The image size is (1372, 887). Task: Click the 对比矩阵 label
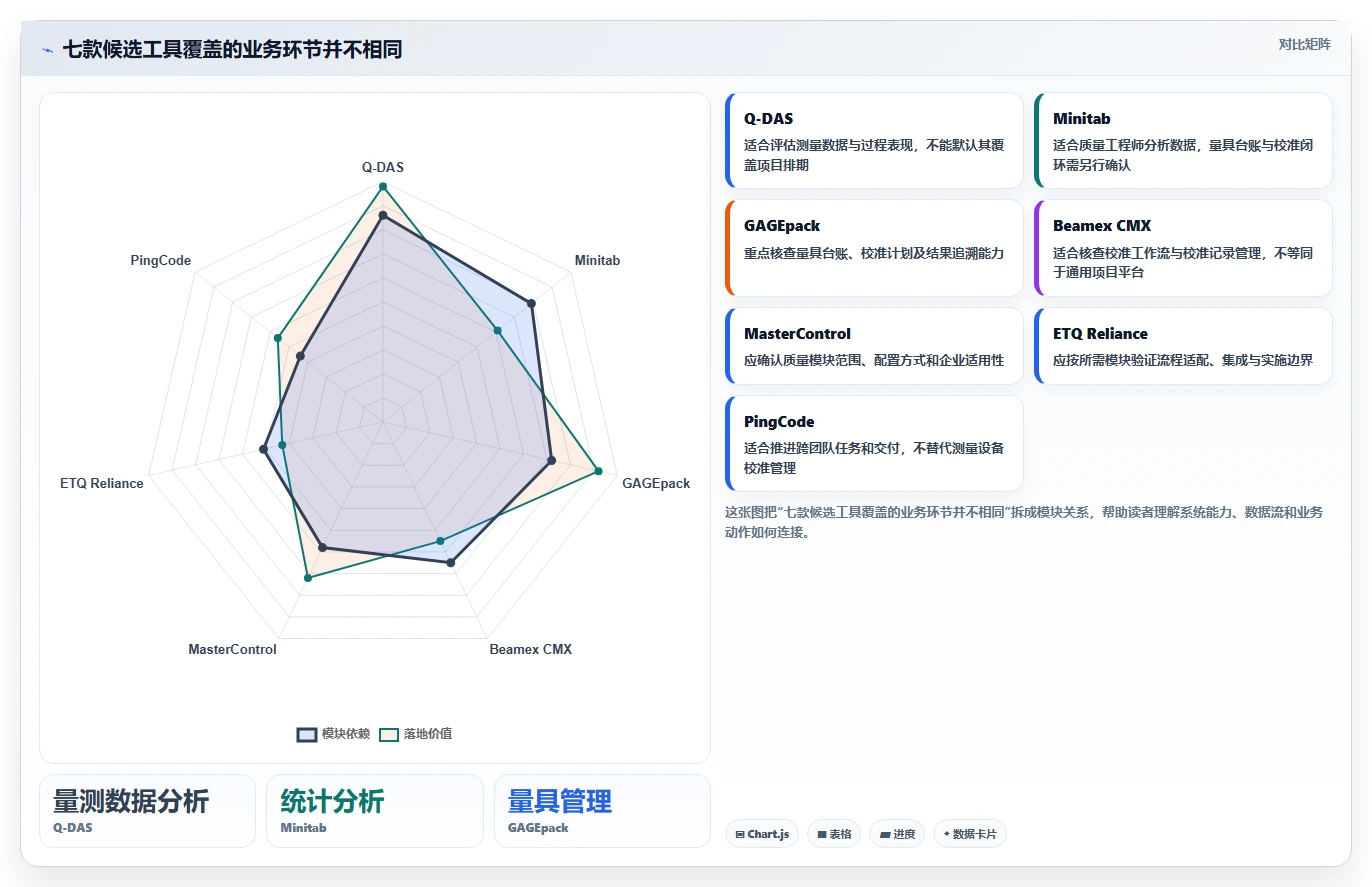tap(1304, 44)
